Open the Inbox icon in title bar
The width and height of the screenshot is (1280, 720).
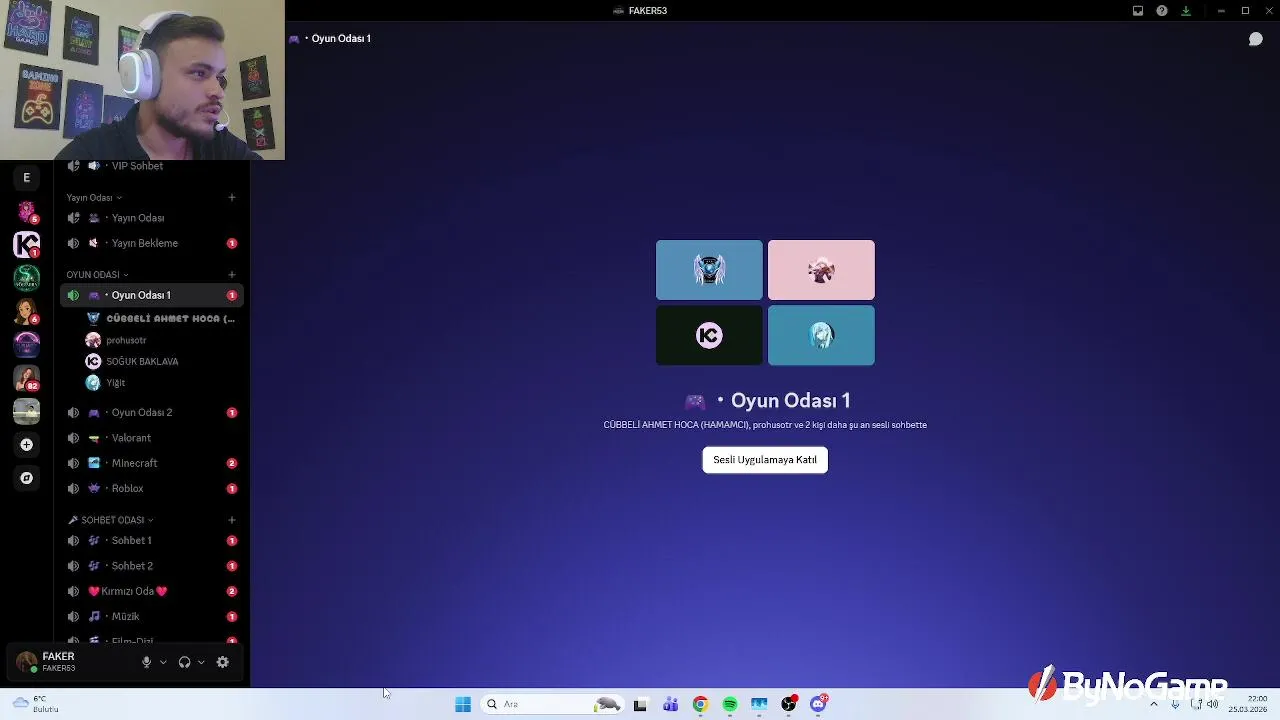pos(1138,11)
